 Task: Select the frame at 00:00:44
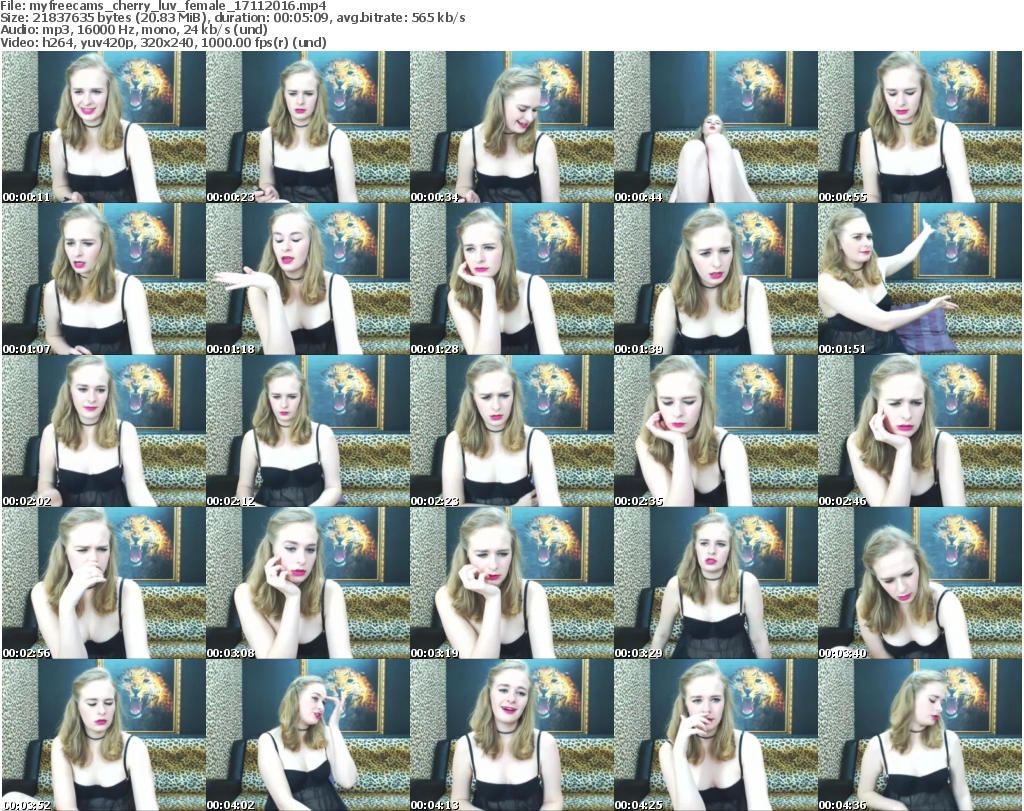point(716,127)
